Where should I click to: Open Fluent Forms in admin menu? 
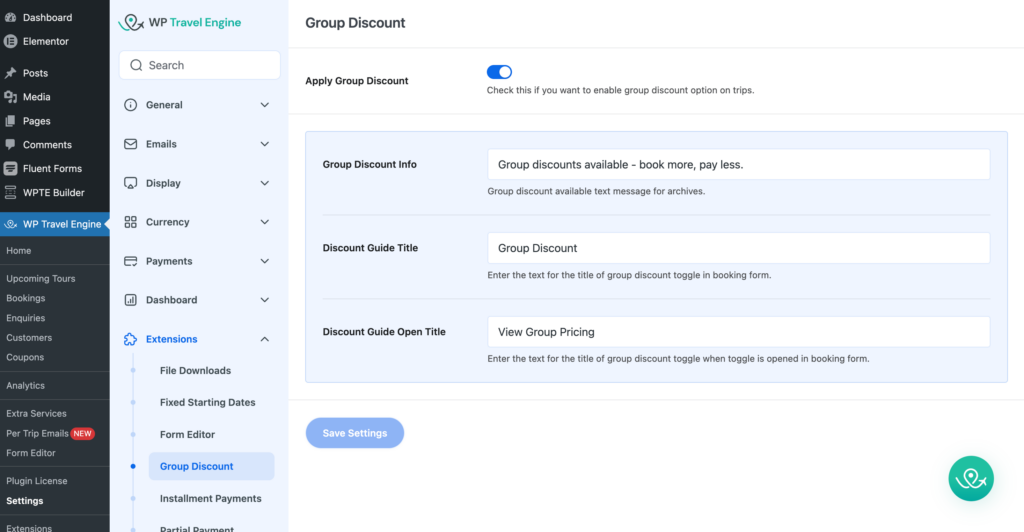[x=52, y=169]
